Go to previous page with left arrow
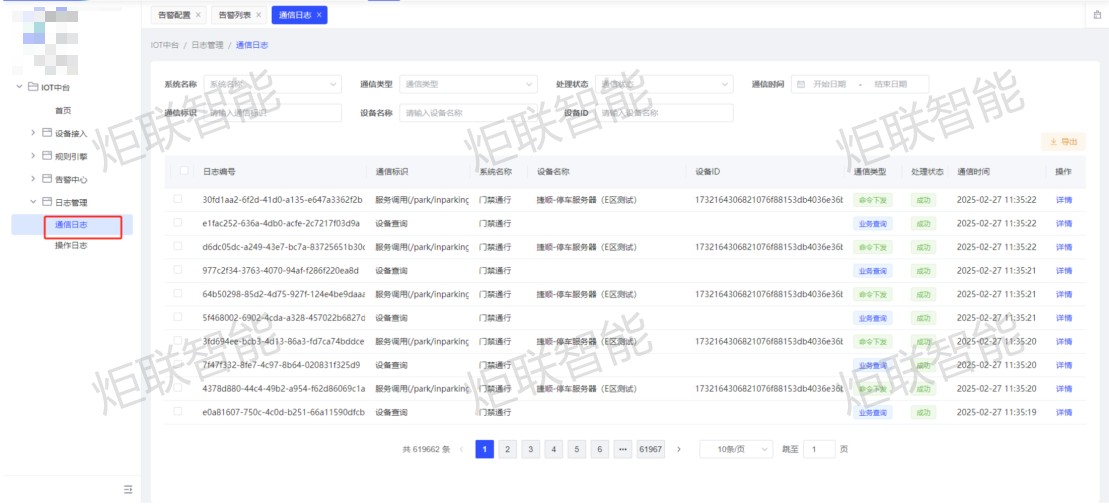 [x=462, y=449]
